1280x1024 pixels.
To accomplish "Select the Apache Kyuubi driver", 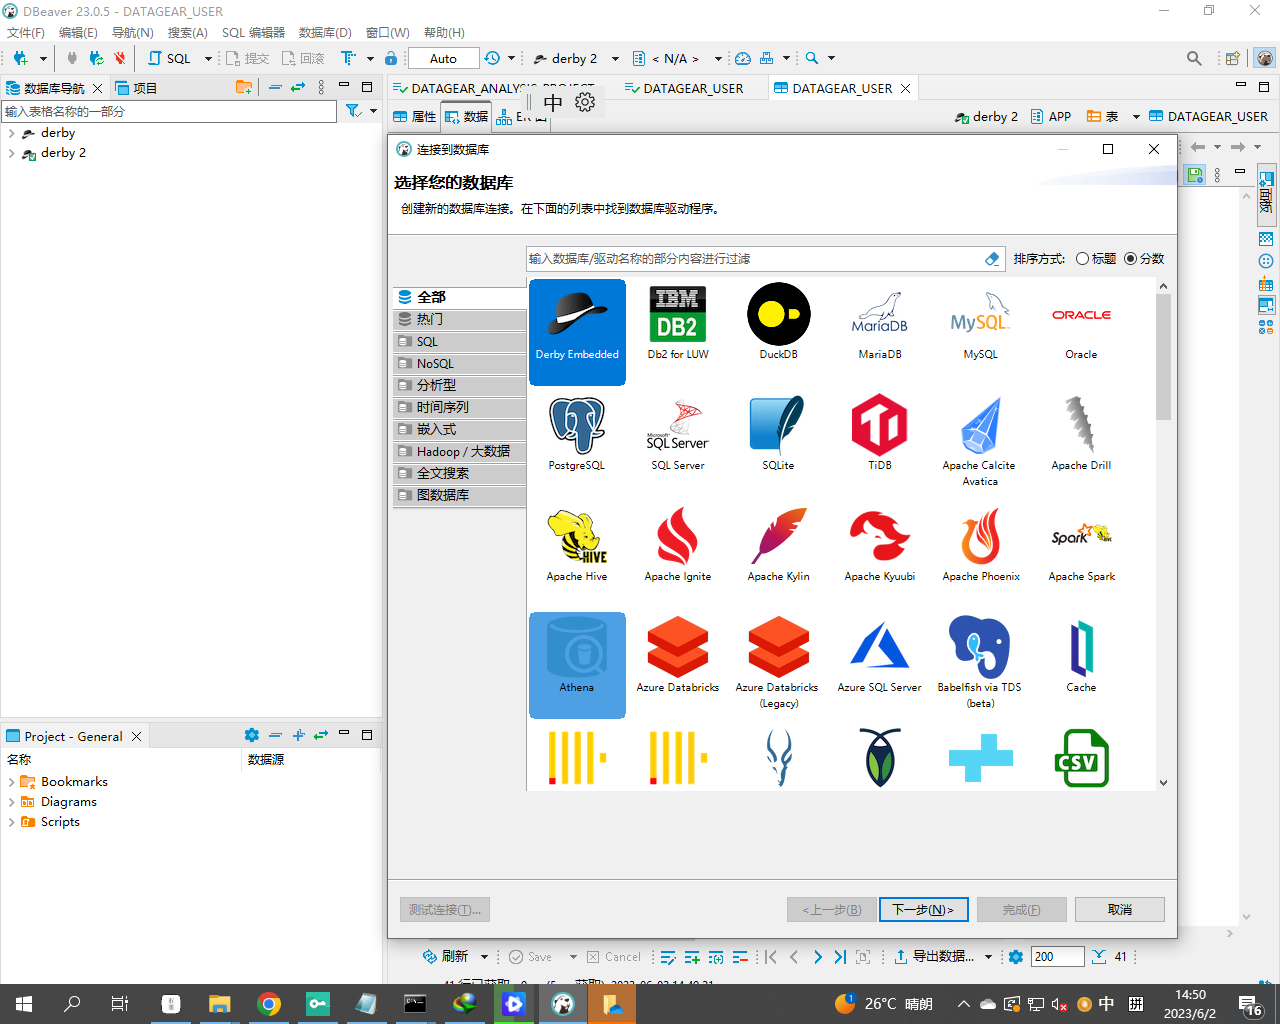I will tap(880, 545).
